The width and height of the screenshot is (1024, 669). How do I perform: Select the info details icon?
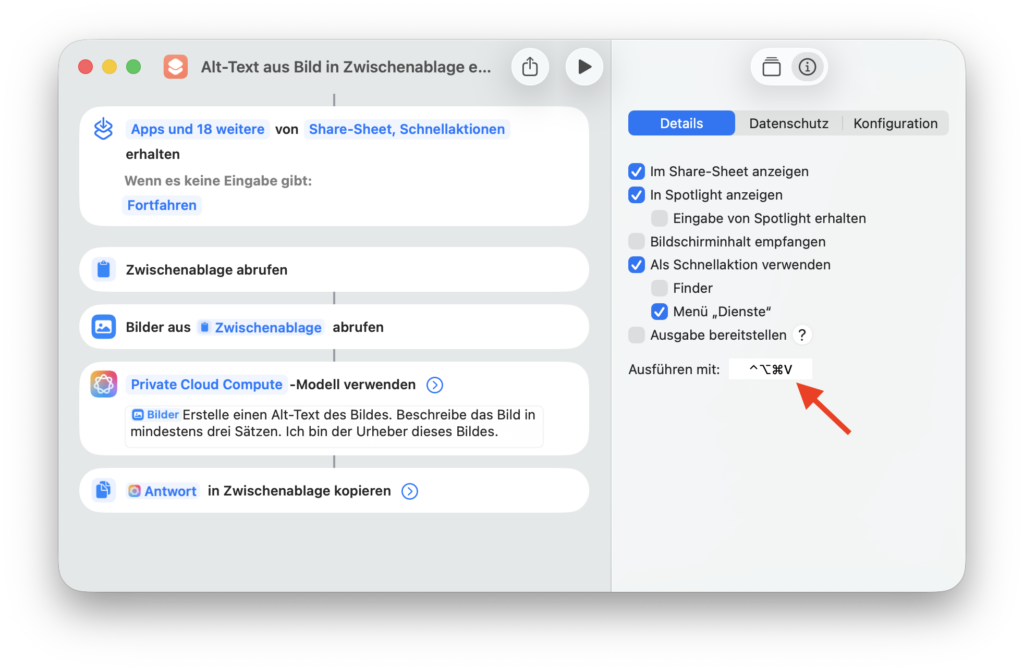tap(807, 67)
